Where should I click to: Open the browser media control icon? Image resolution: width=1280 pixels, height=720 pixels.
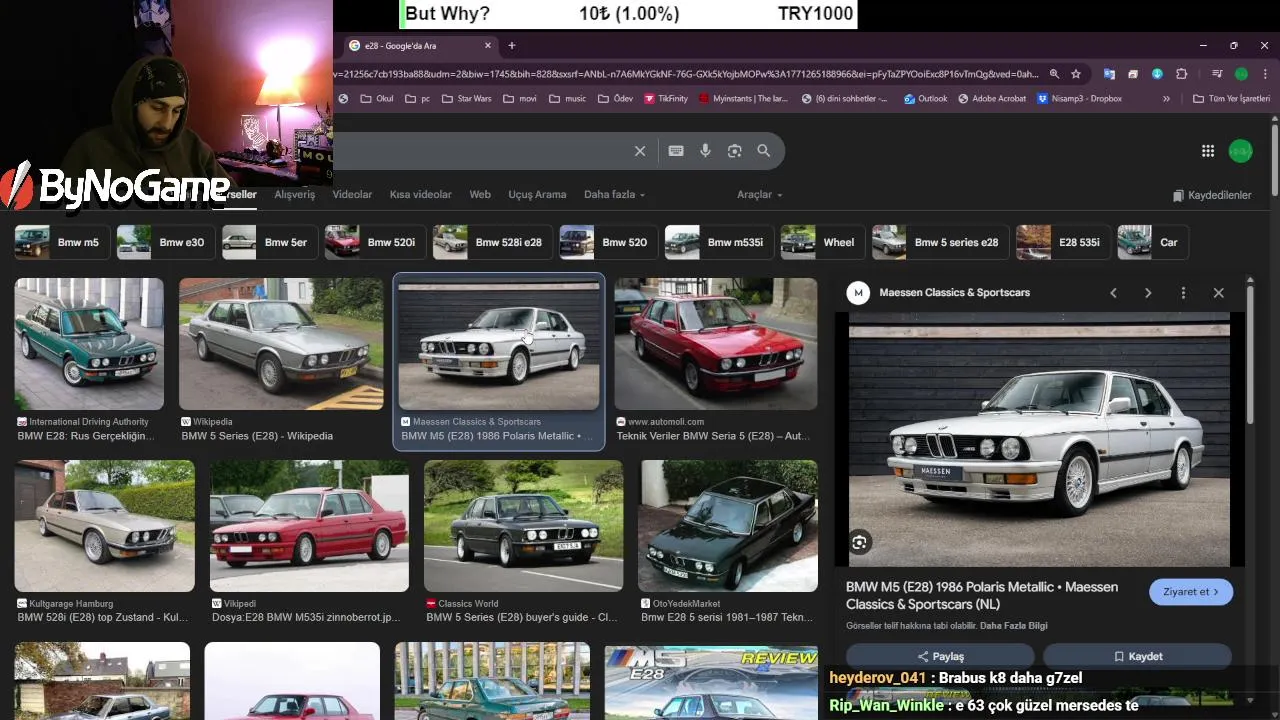(1217, 74)
